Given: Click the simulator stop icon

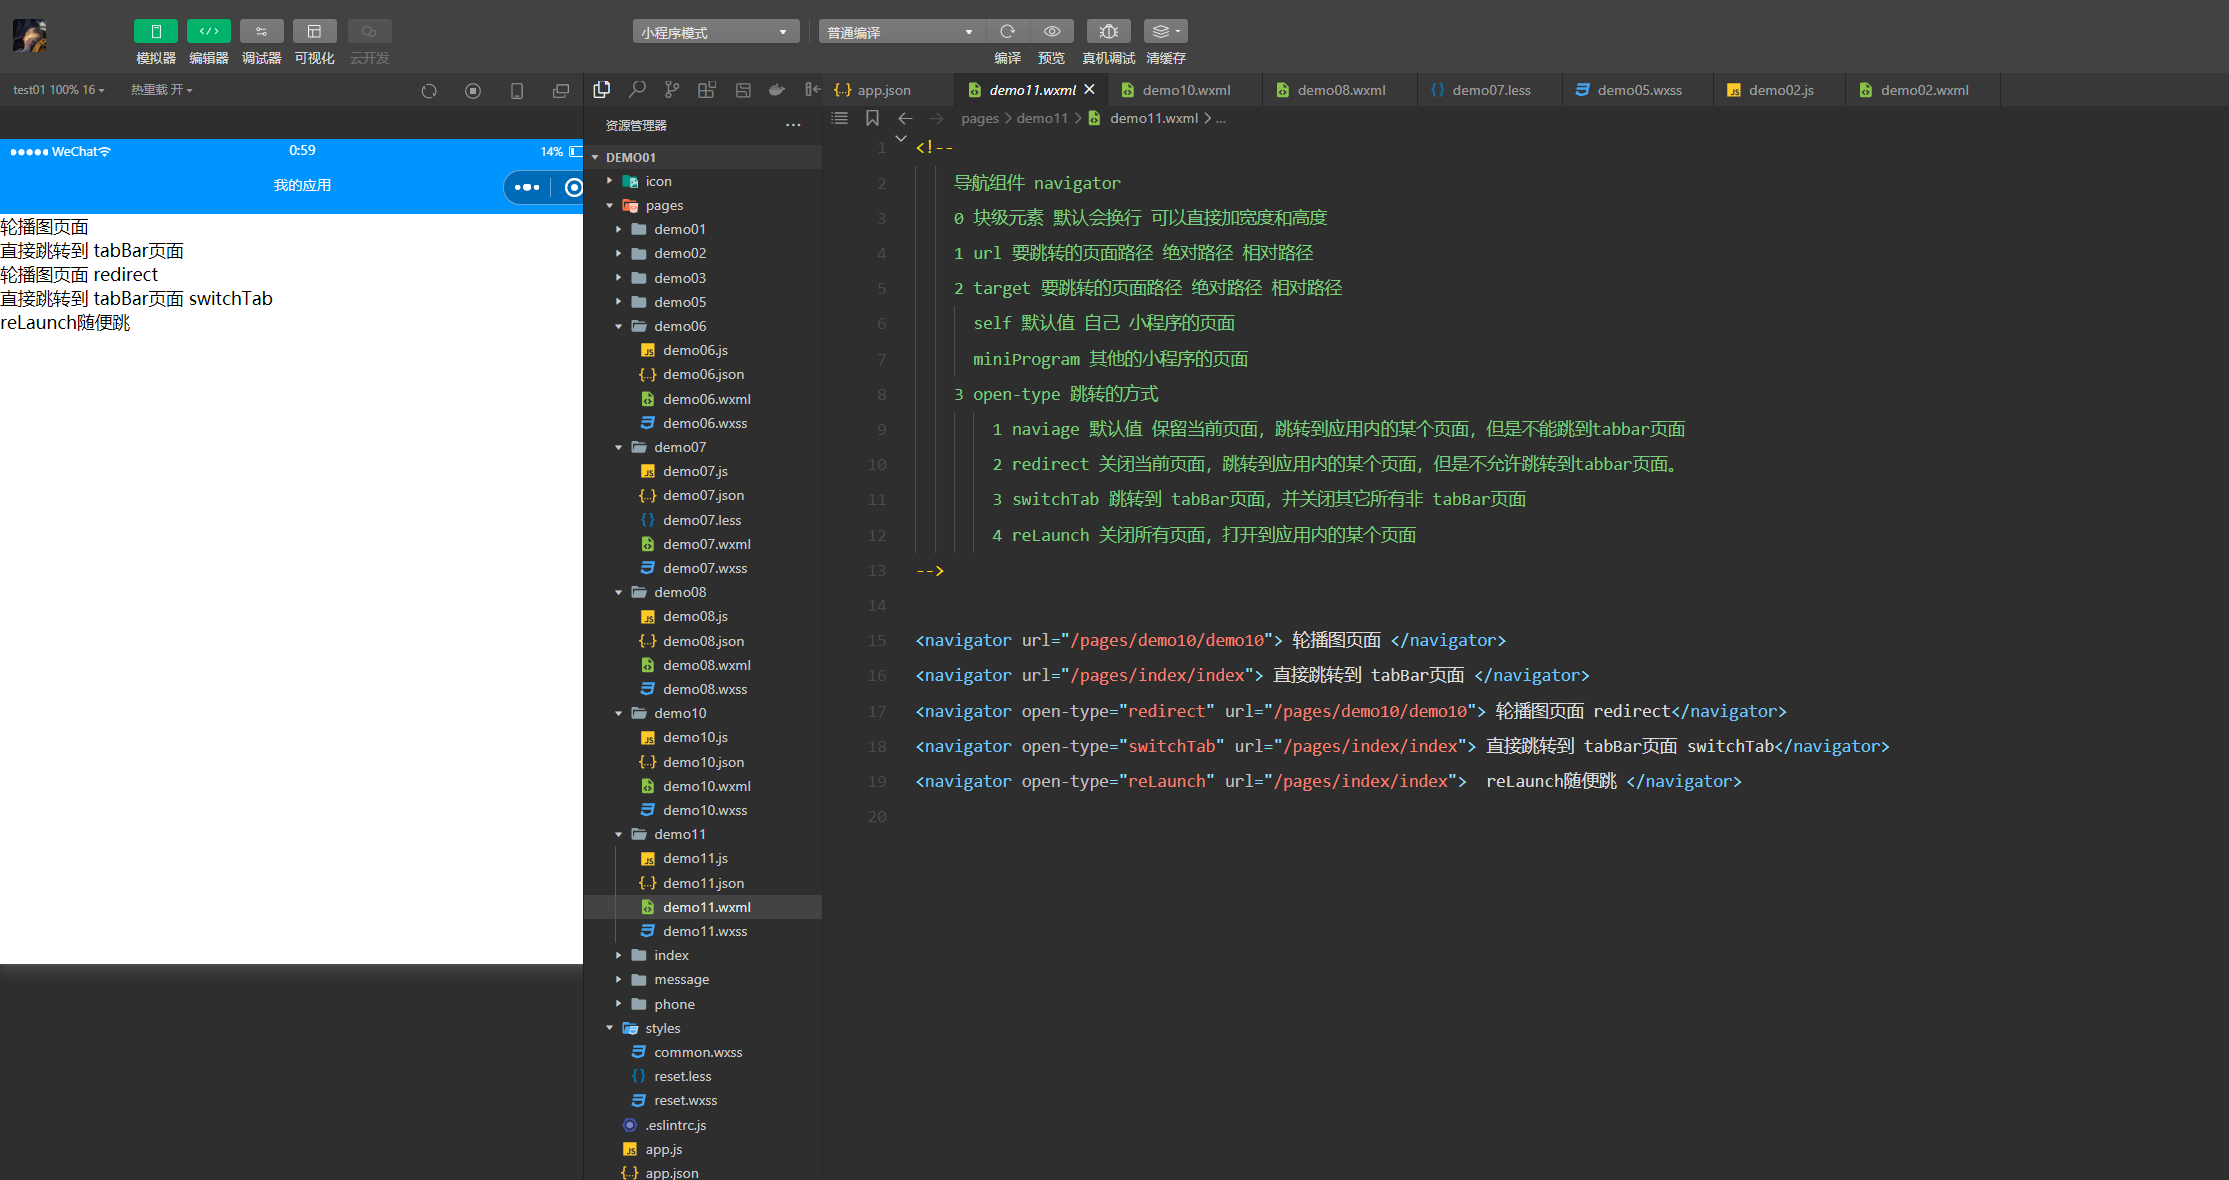Looking at the screenshot, I should coord(473,91).
